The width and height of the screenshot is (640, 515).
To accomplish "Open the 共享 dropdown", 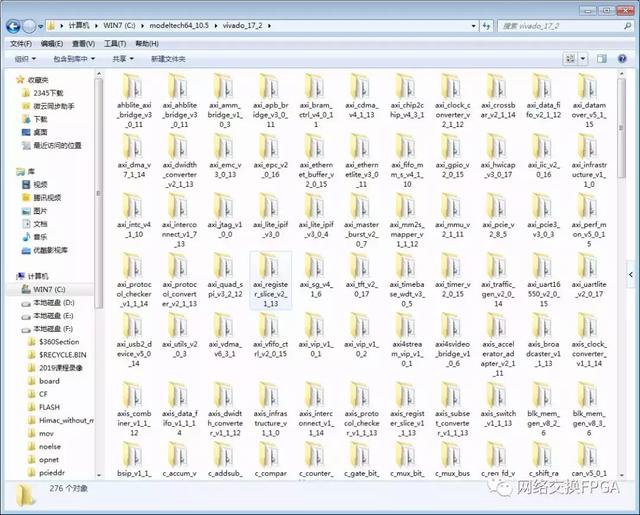I will [123, 59].
